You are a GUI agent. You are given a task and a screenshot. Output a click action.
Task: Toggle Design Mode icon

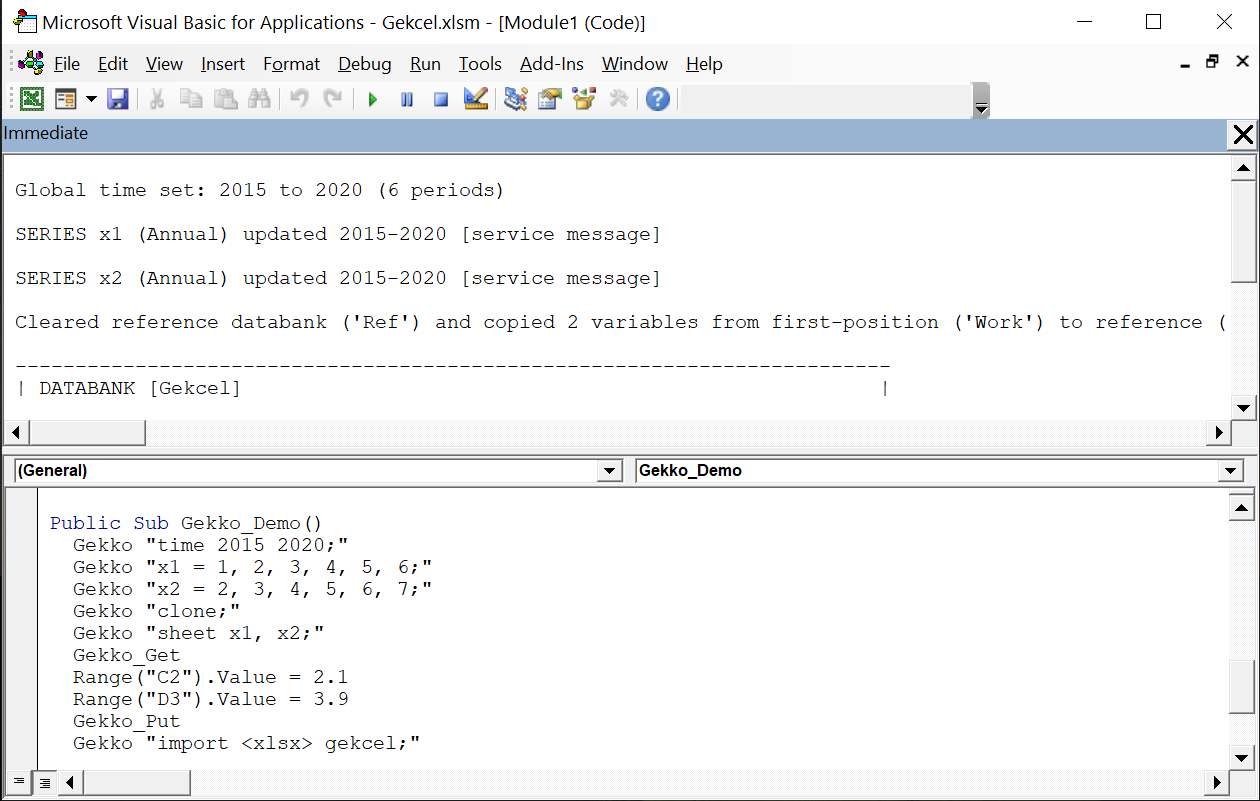pos(475,99)
